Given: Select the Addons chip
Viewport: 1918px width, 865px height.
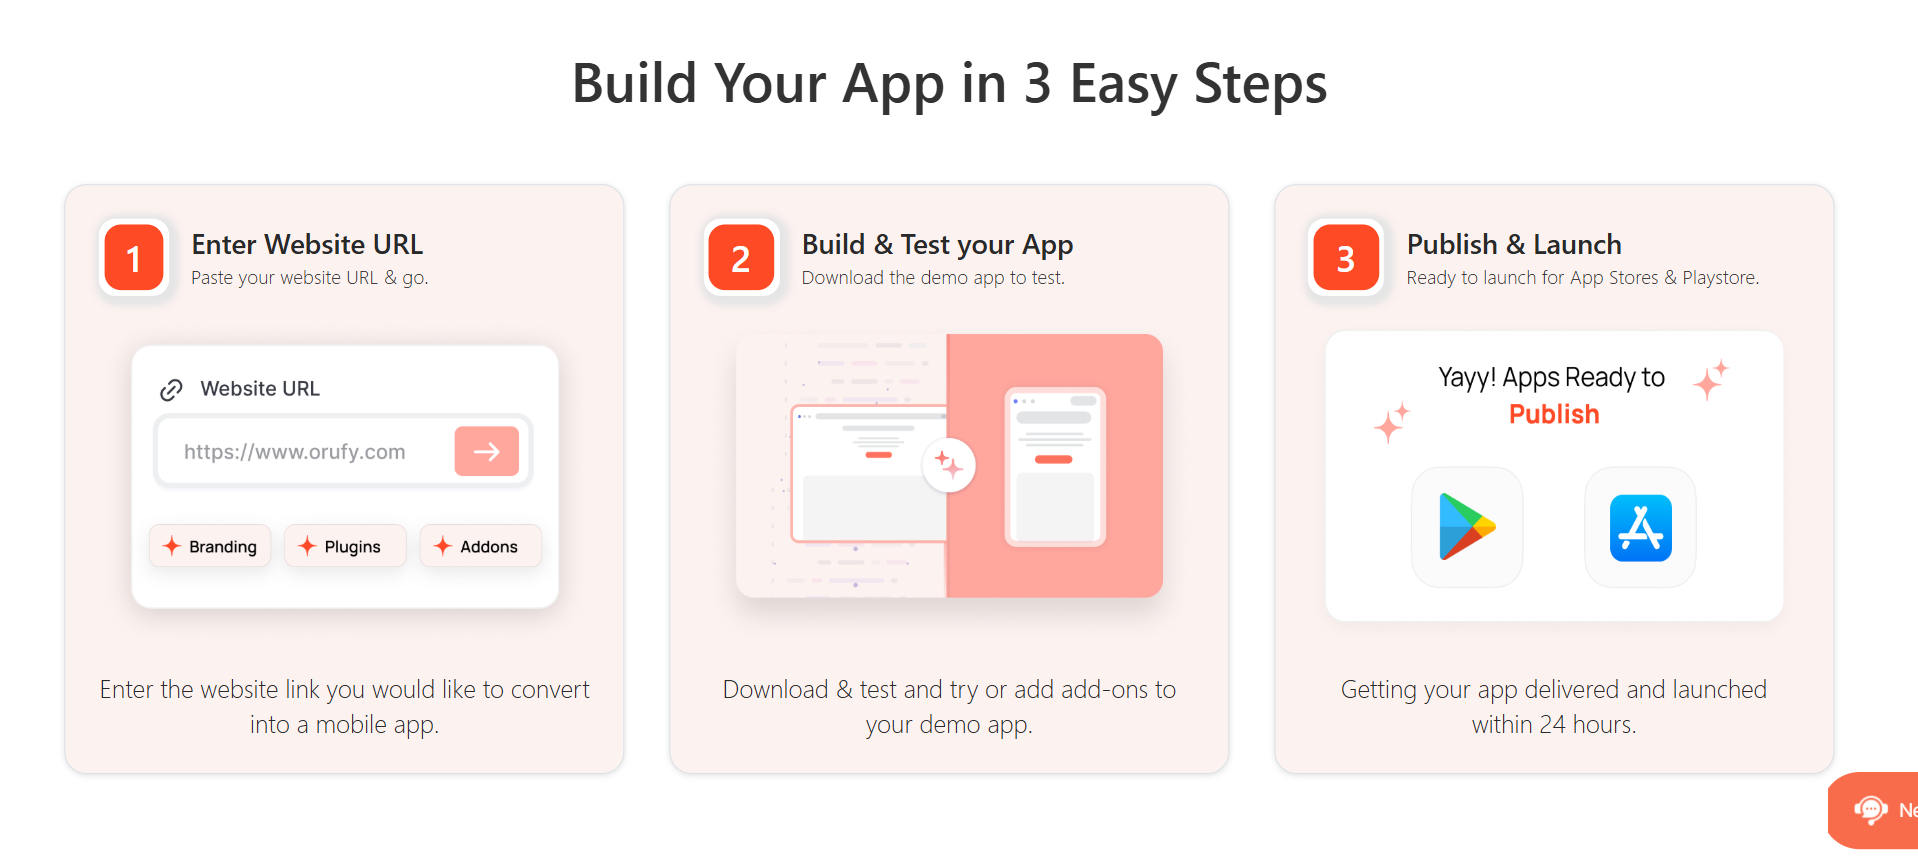Looking at the screenshot, I should click(x=480, y=546).
